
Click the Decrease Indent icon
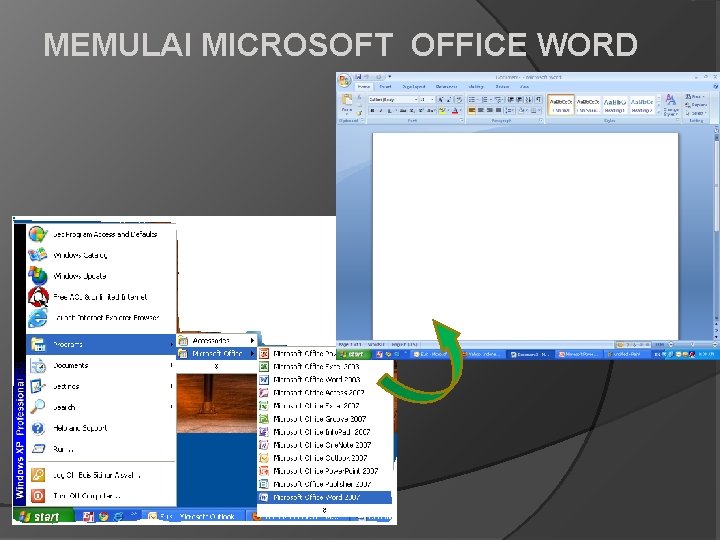tap(510, 100)
